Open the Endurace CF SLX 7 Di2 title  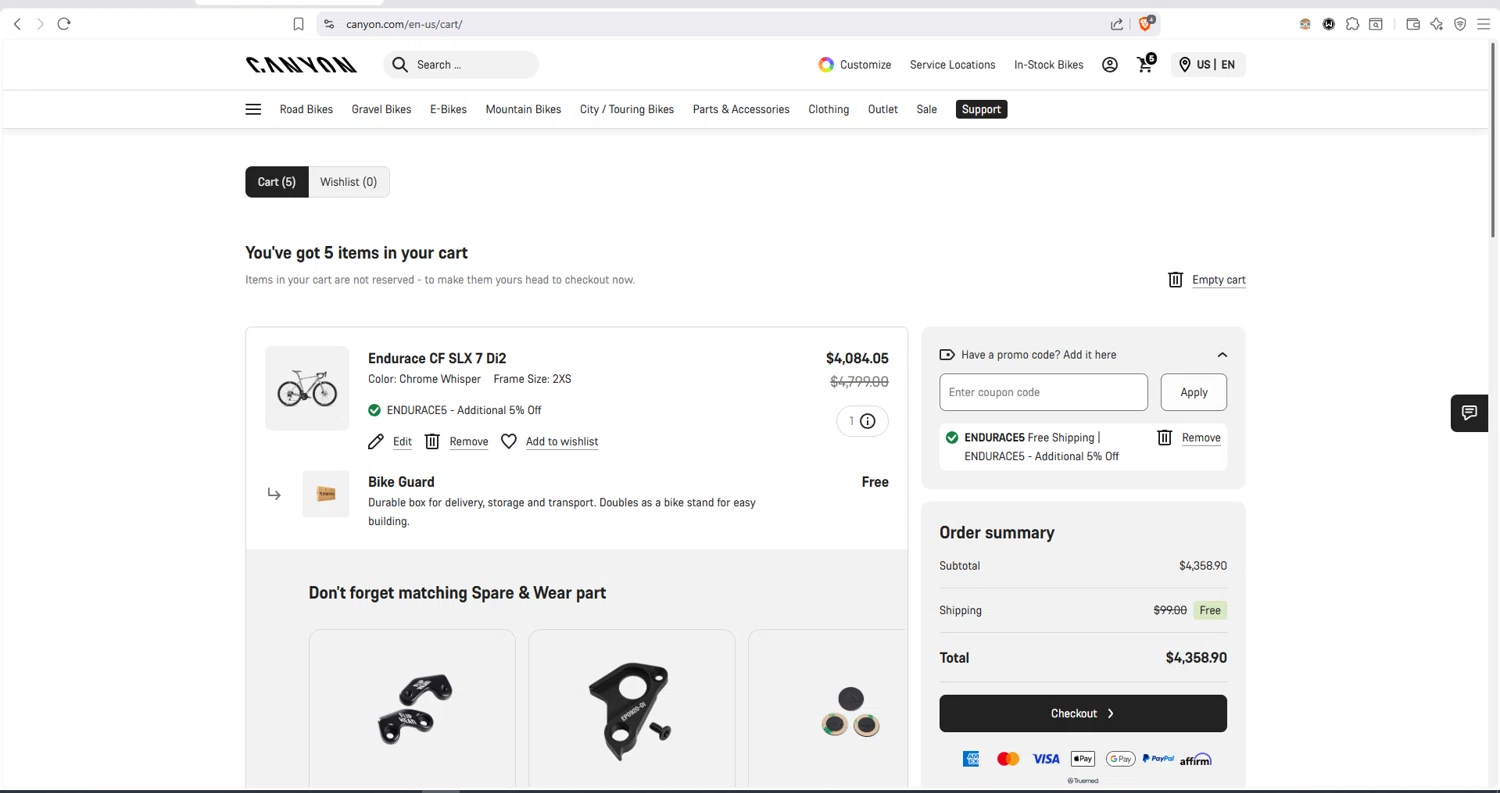(x=437, y=358)
